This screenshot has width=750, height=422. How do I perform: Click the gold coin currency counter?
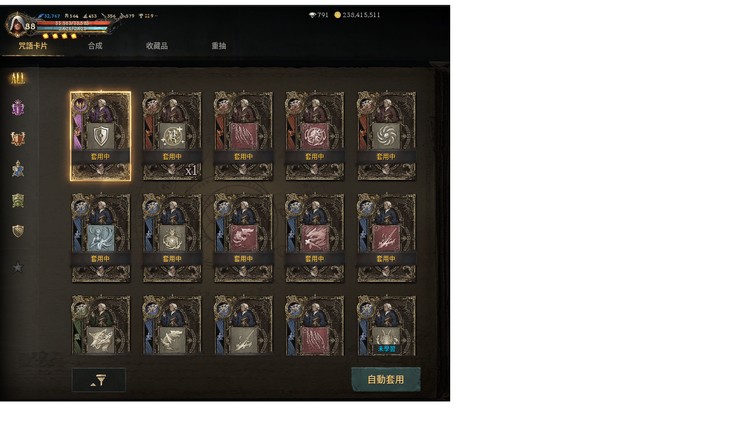coord(357,15)
